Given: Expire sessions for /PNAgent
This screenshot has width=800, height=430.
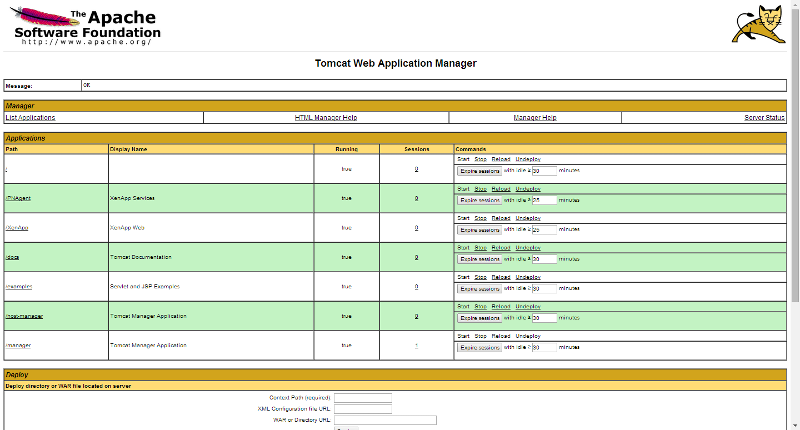Looking at the screenshot, I should point(480,200).
